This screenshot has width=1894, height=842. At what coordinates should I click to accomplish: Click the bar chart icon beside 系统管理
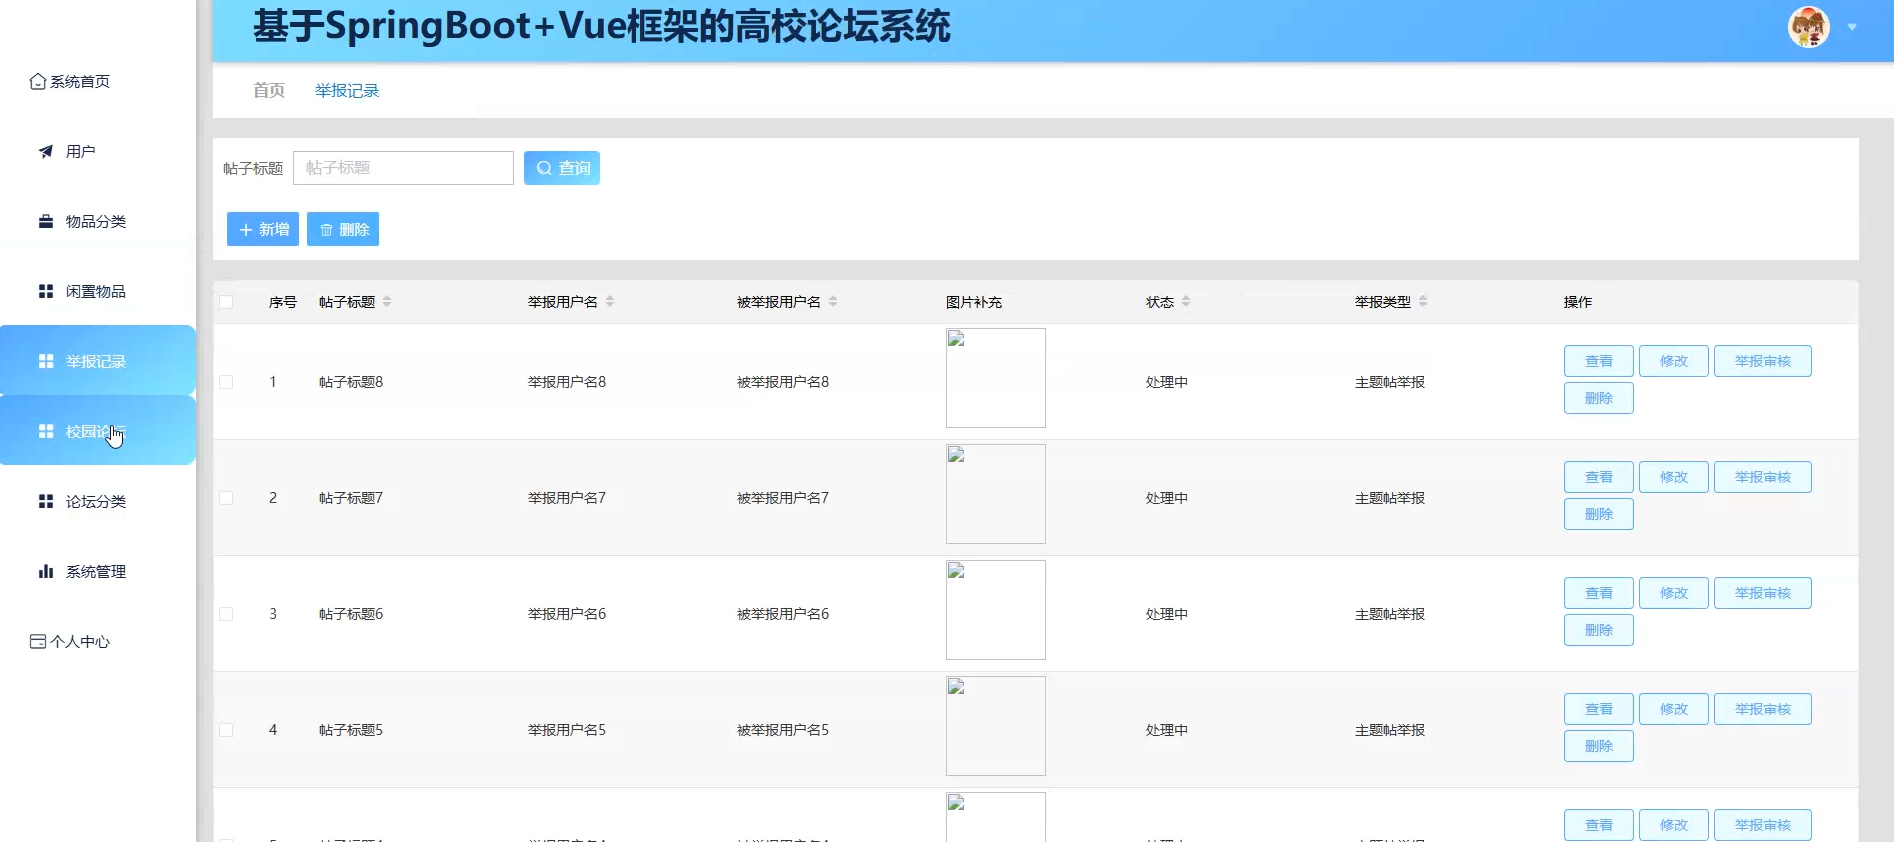(46, 571)
